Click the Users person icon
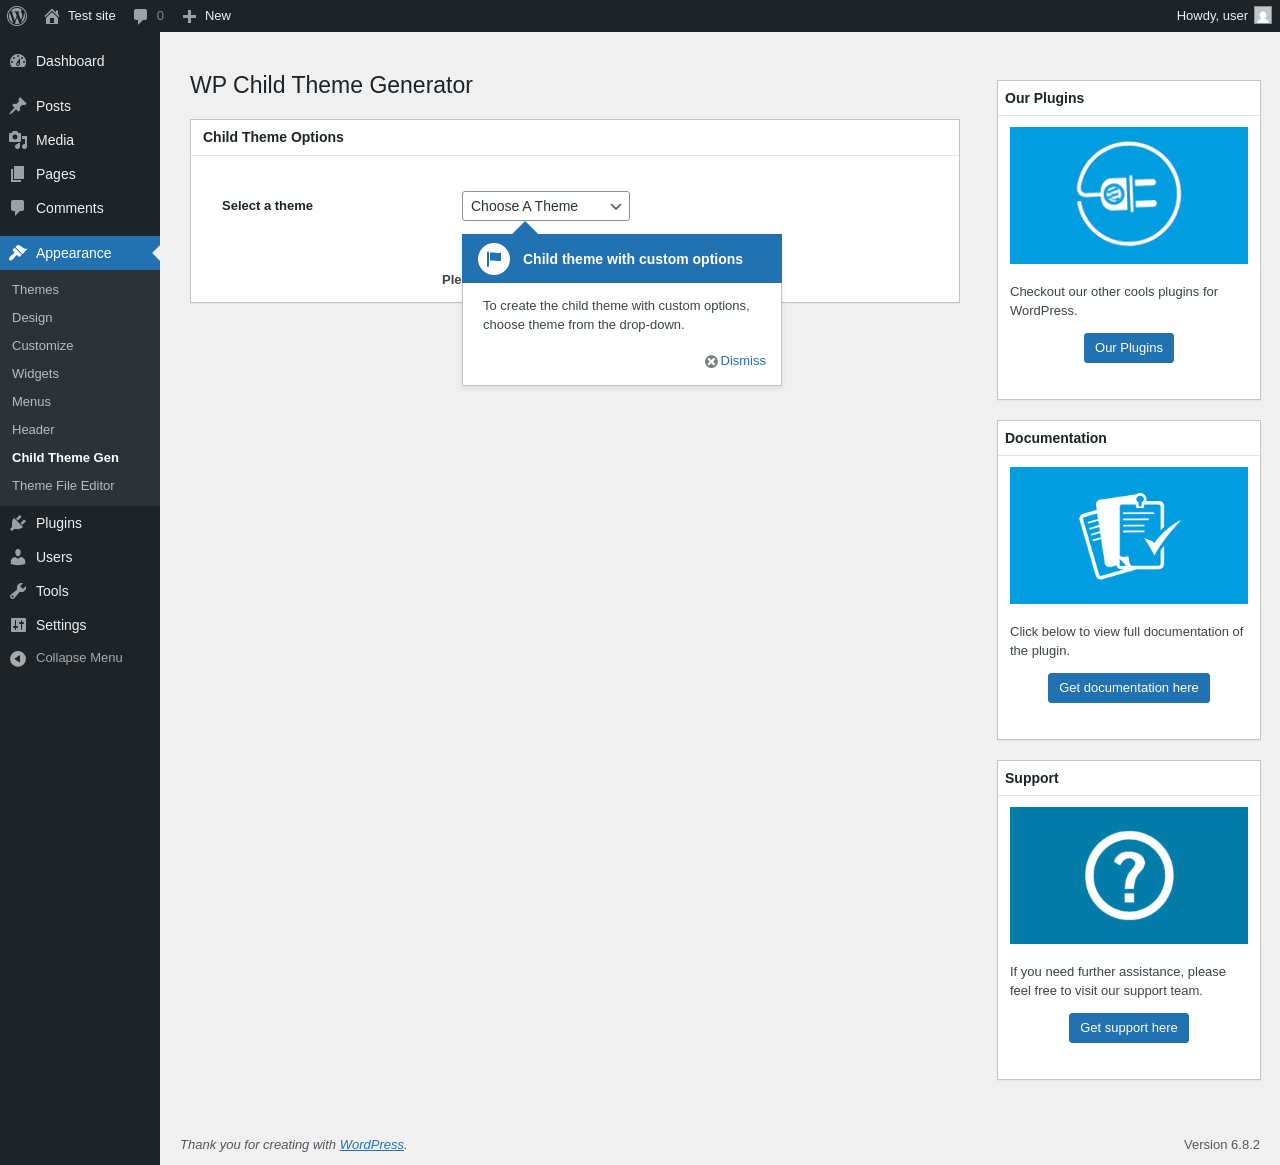Screen dimensions: 1280x1165 point(18,557)
